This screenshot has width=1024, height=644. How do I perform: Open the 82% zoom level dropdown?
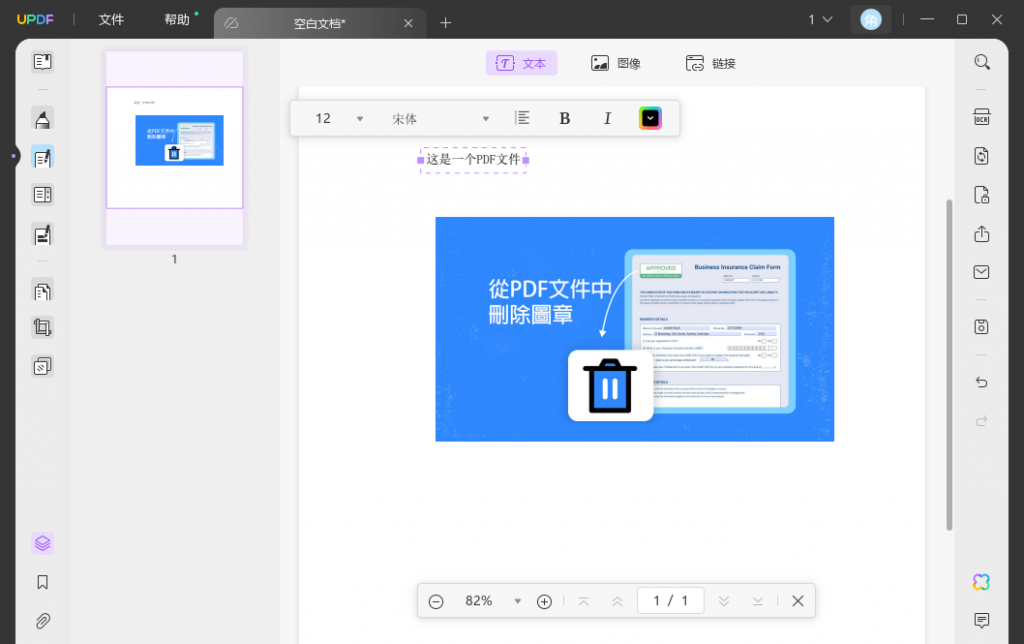click(x=517, y=601)
